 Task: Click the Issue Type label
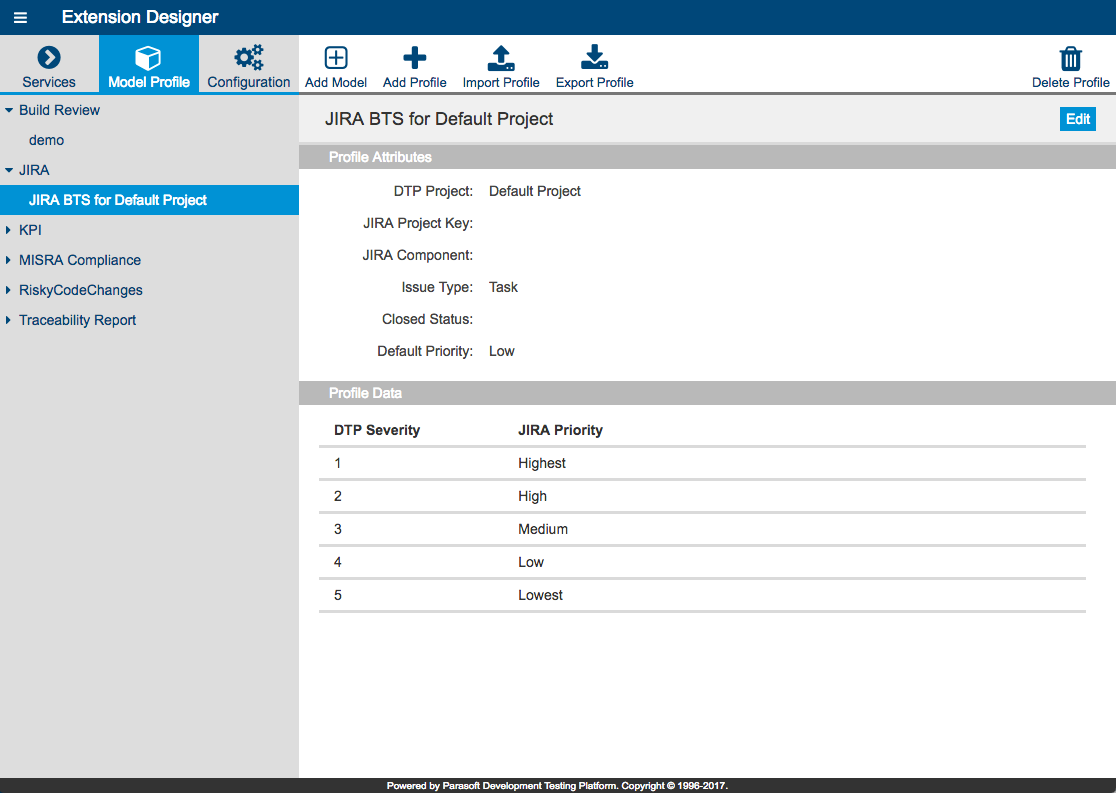(437, 288)
